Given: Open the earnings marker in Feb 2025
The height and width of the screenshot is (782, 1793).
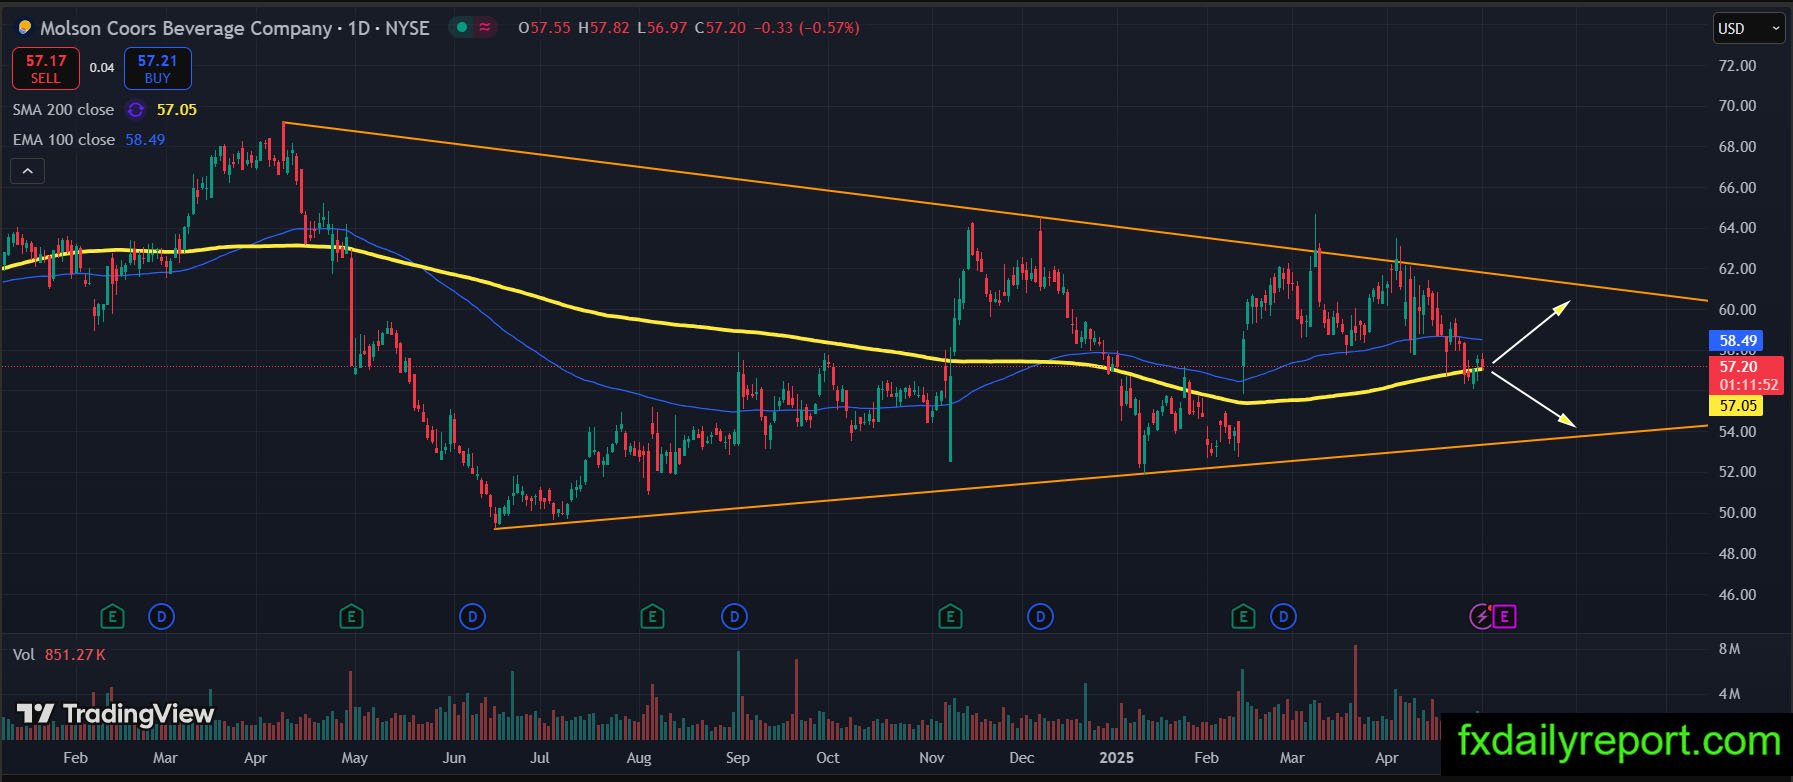Looking at the screenshot, I should point(1243,616).
